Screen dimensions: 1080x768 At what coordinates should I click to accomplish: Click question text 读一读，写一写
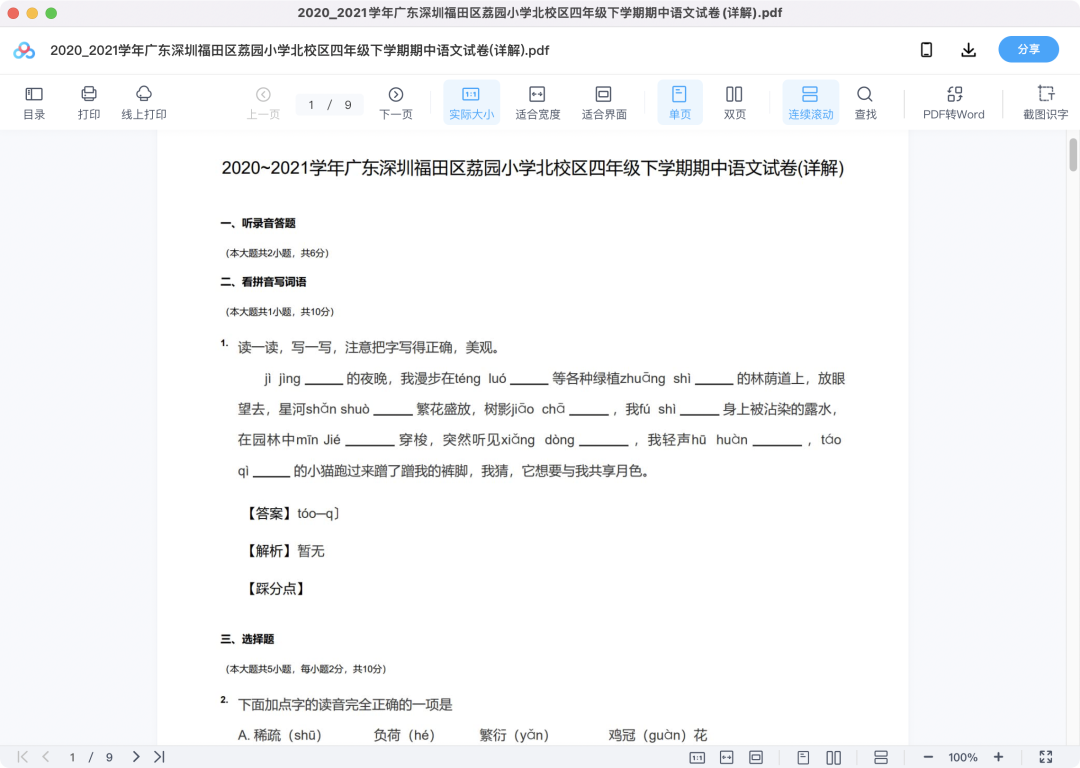coord(368,348)
